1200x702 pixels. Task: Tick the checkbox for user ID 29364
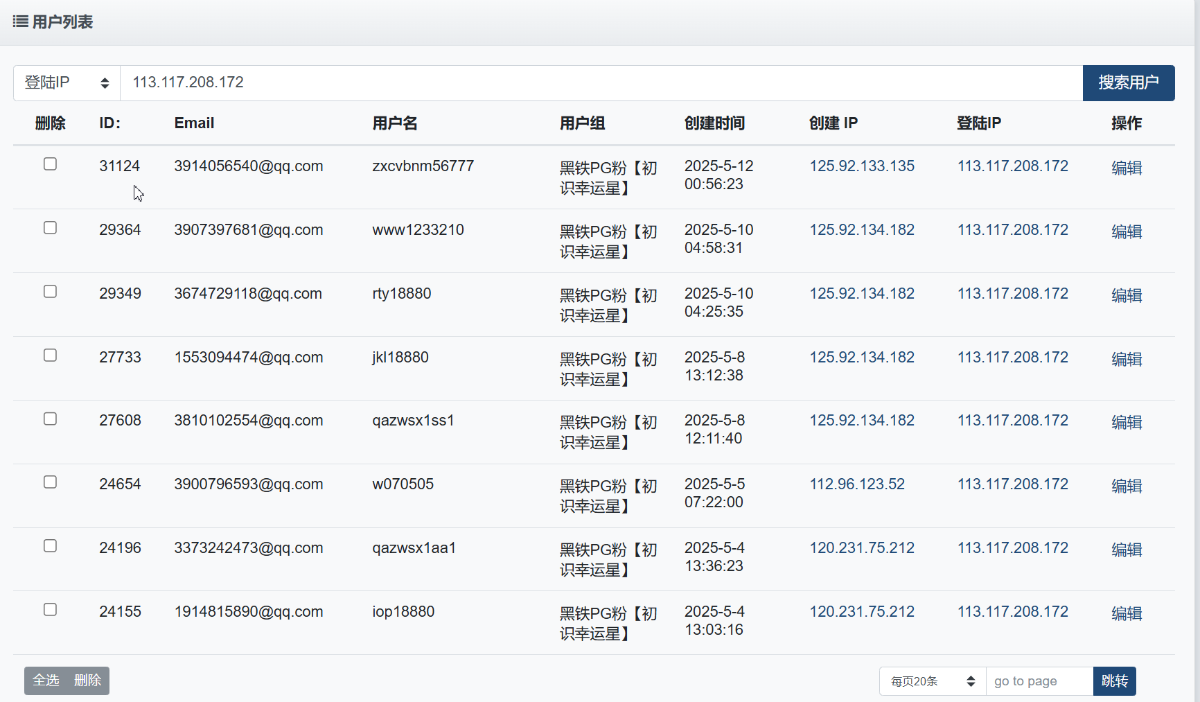(50, 228)
